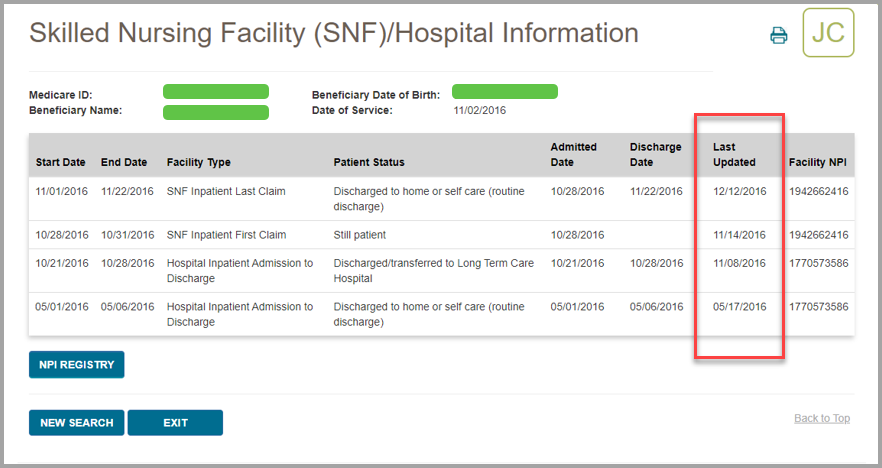Click the Patient Status column header
882x468 pixels.
369,162
